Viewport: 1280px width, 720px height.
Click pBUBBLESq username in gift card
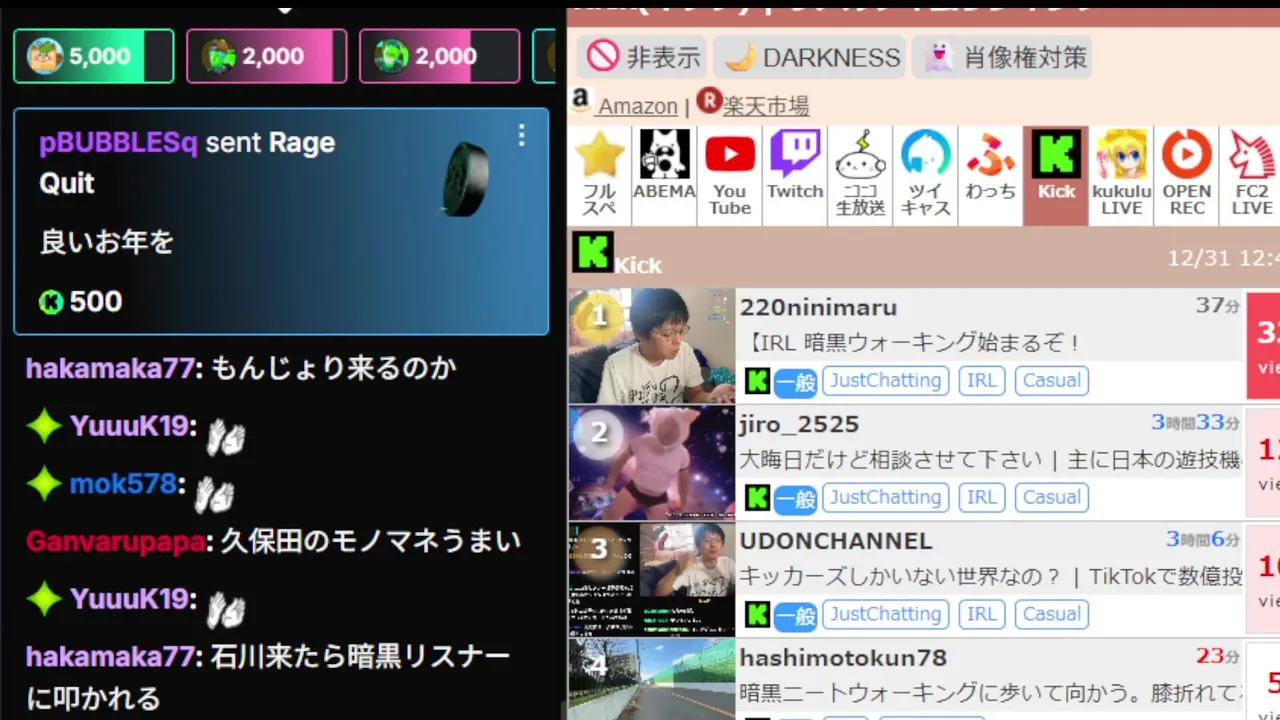click(x=118, y=143)
